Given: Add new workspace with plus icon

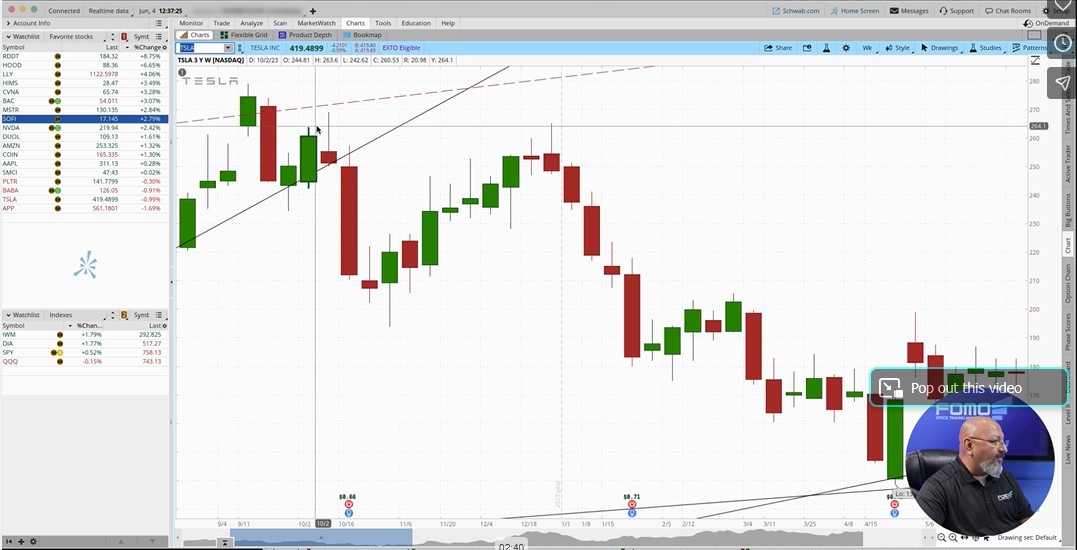Looking at the screenshot, I should click(x=313, y=11).
